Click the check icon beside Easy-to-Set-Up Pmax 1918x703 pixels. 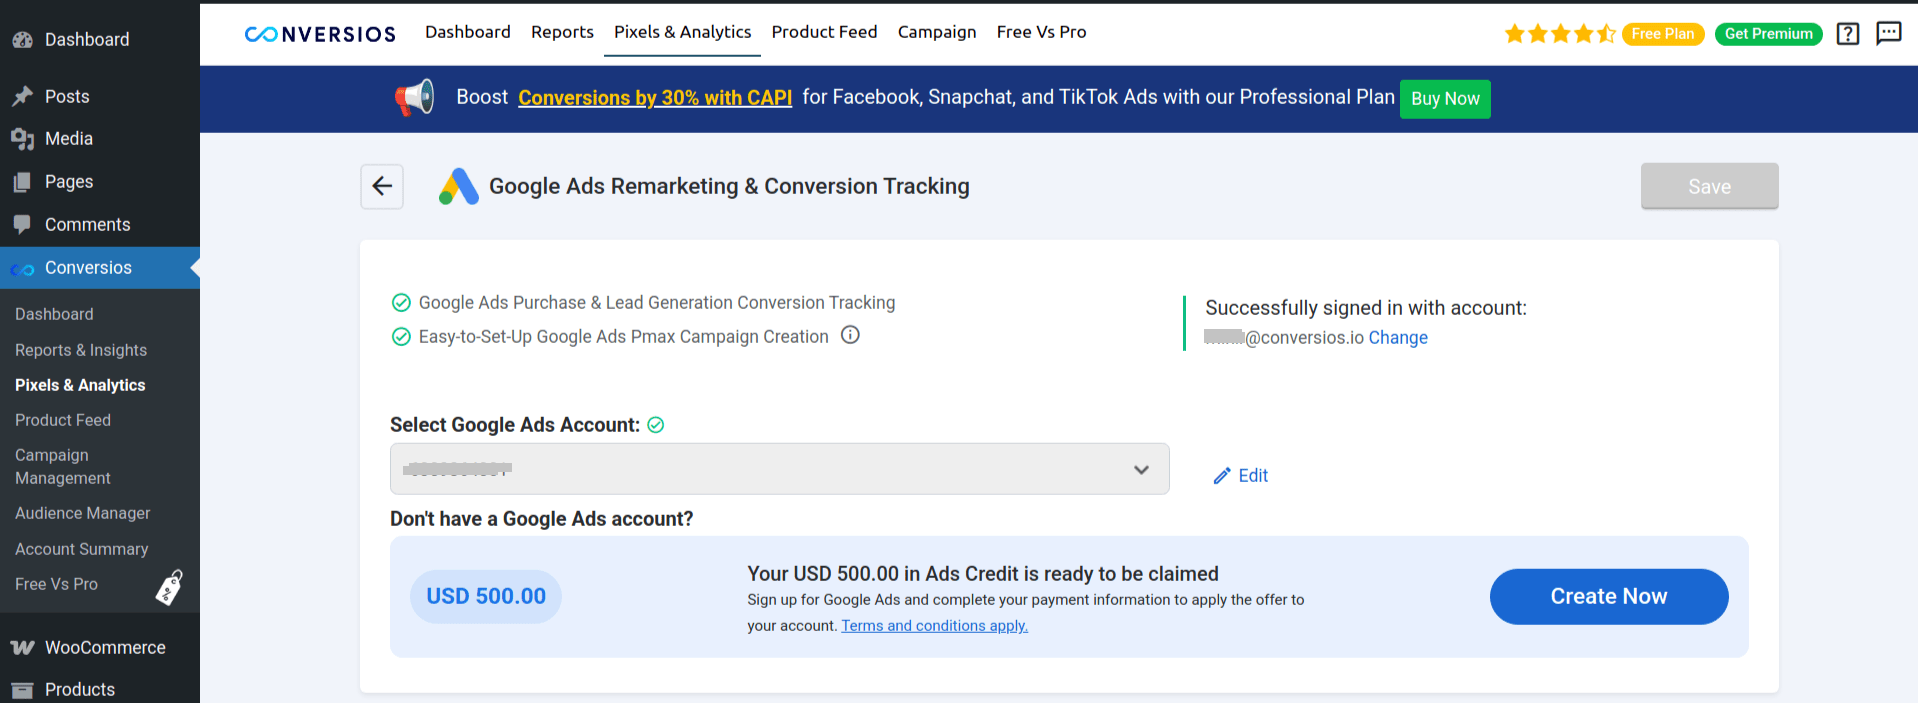click(x=401, y=337)
